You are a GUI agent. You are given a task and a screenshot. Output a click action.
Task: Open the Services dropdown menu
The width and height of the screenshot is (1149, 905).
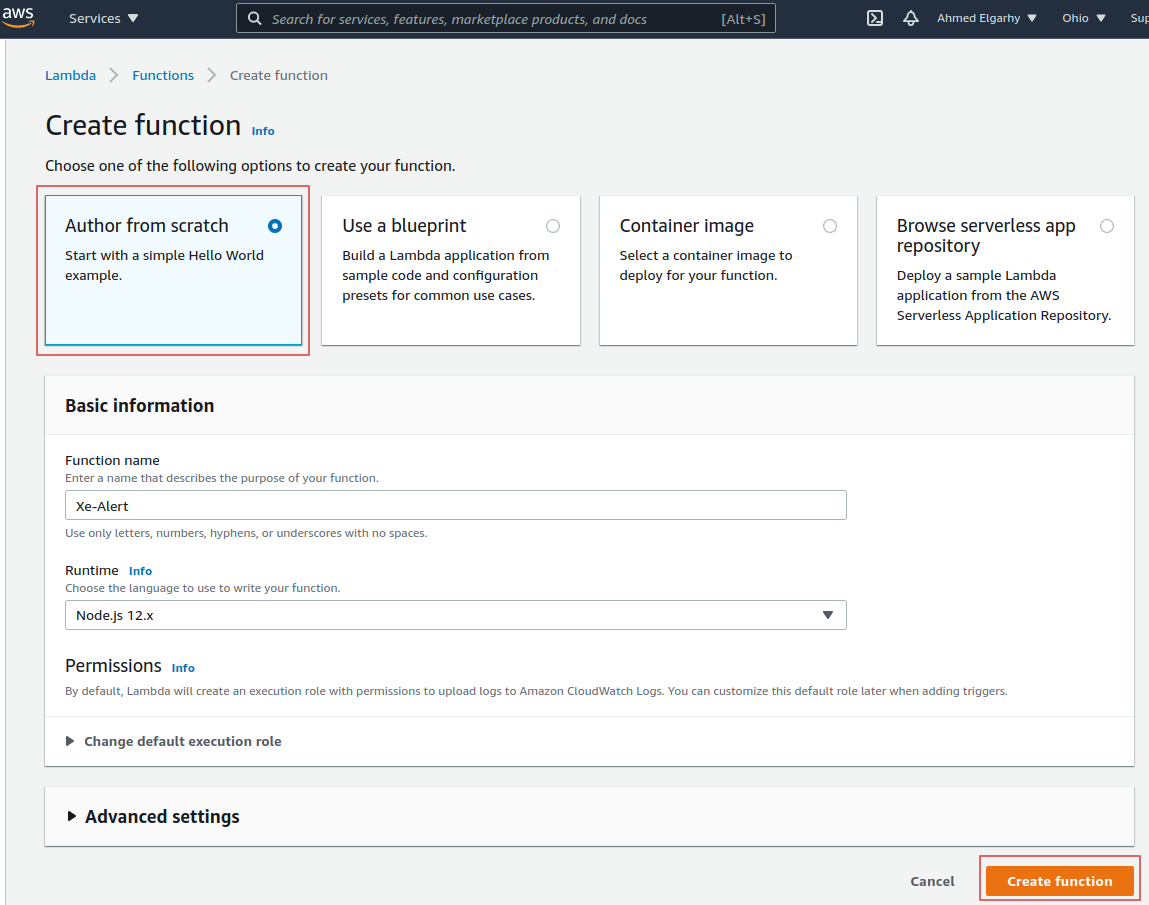click(103, 18)
